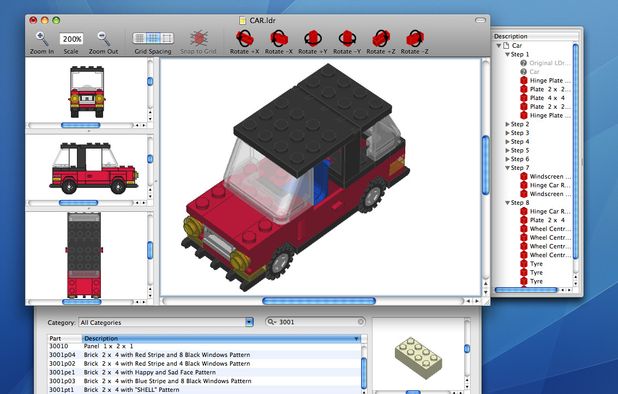The height and width of the screenshot is (394, 618).
Task: Click the parts list vertical scrollbar
Action: [364, 374]
